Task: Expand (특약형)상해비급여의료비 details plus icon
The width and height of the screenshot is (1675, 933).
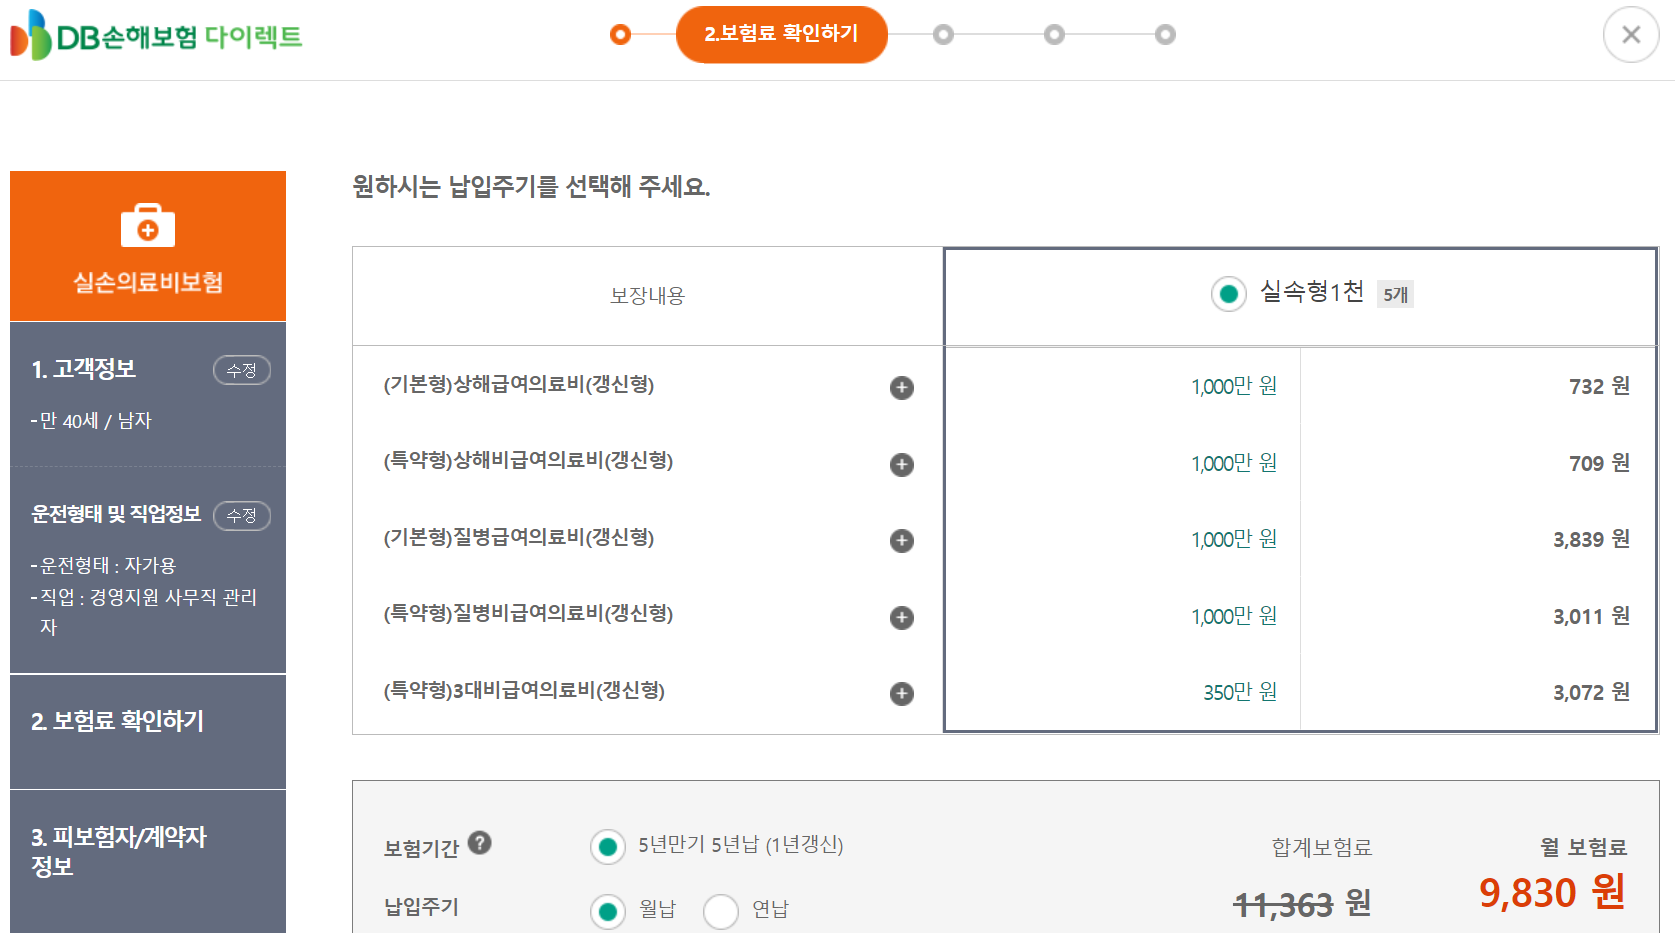Action: point(902,464)
